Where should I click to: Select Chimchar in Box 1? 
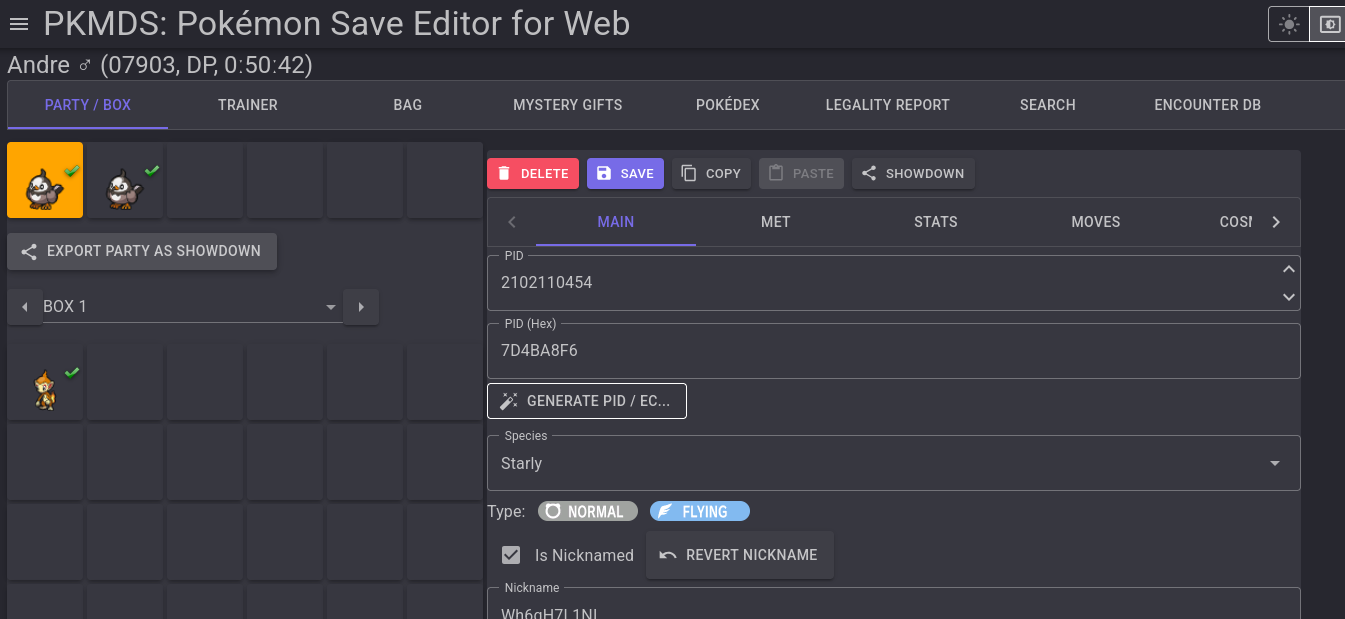45,385
